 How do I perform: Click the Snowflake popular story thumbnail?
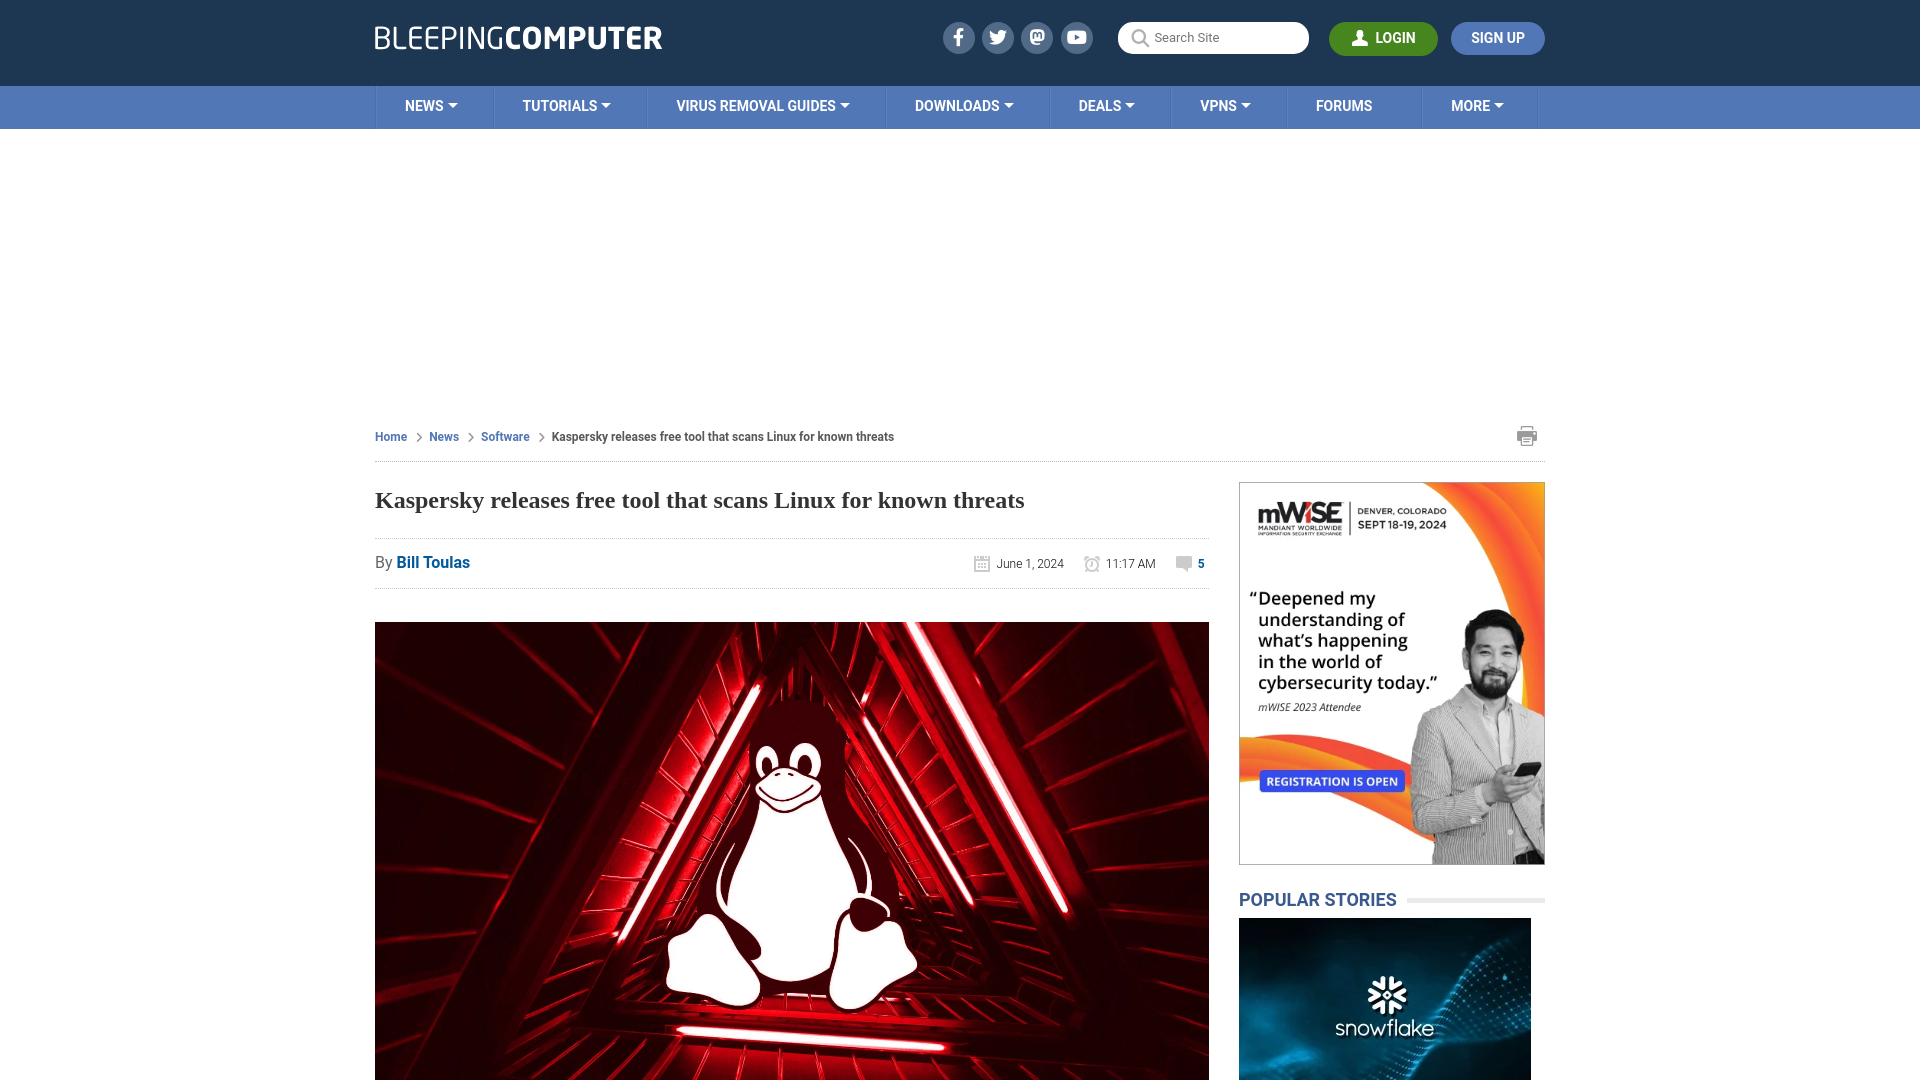point(1385,998)
